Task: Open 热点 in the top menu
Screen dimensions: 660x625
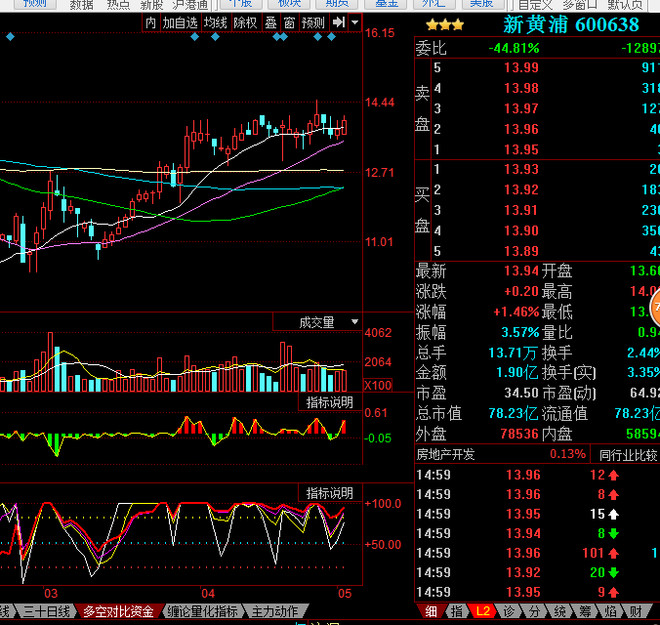Action: [118, 5]
